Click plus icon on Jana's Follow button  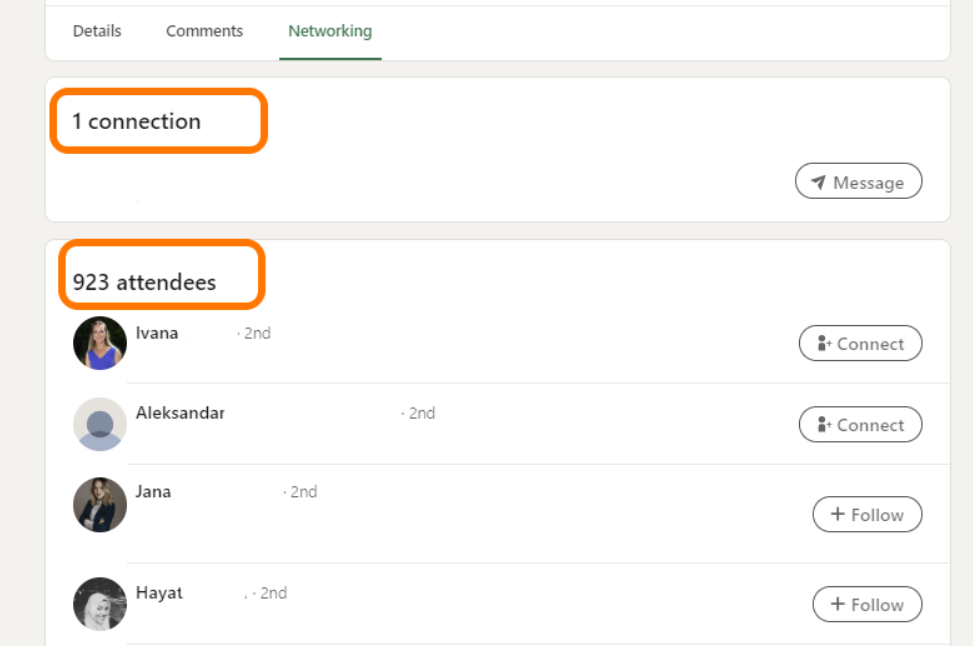tap(837, 515)
